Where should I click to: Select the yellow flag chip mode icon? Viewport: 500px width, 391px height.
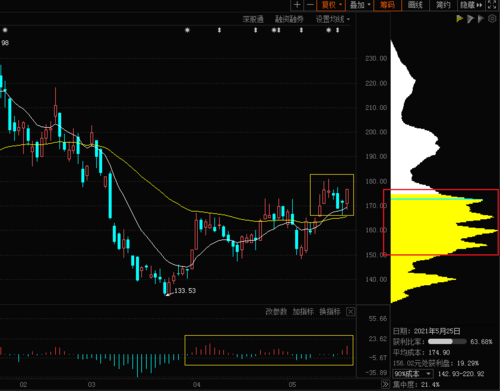(x=460, y=19)
